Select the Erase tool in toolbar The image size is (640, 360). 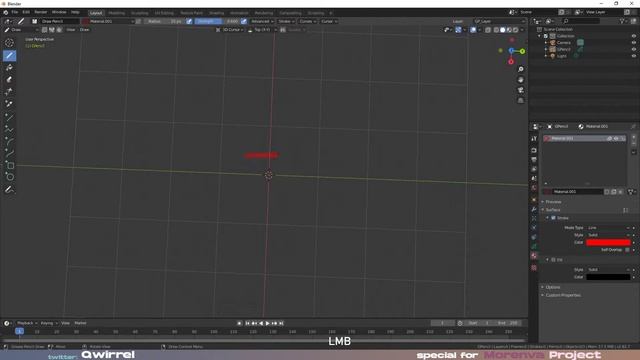tap(9, 80)
